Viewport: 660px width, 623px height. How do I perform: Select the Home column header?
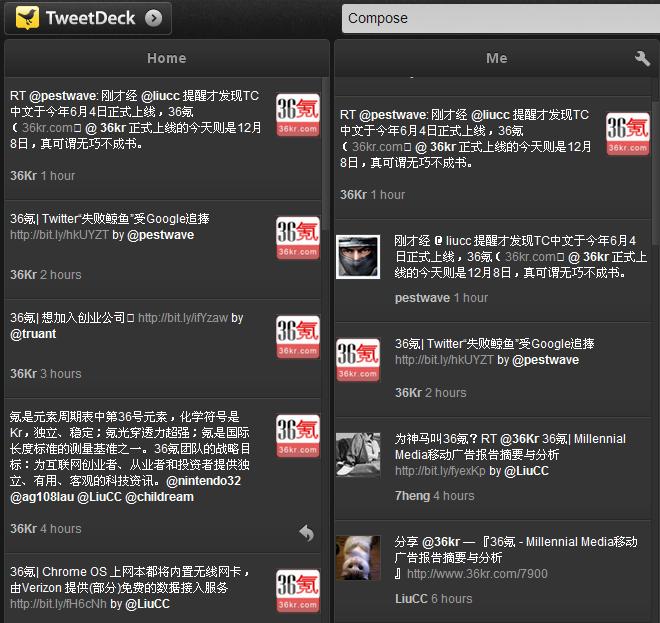[x=167, y=58]
